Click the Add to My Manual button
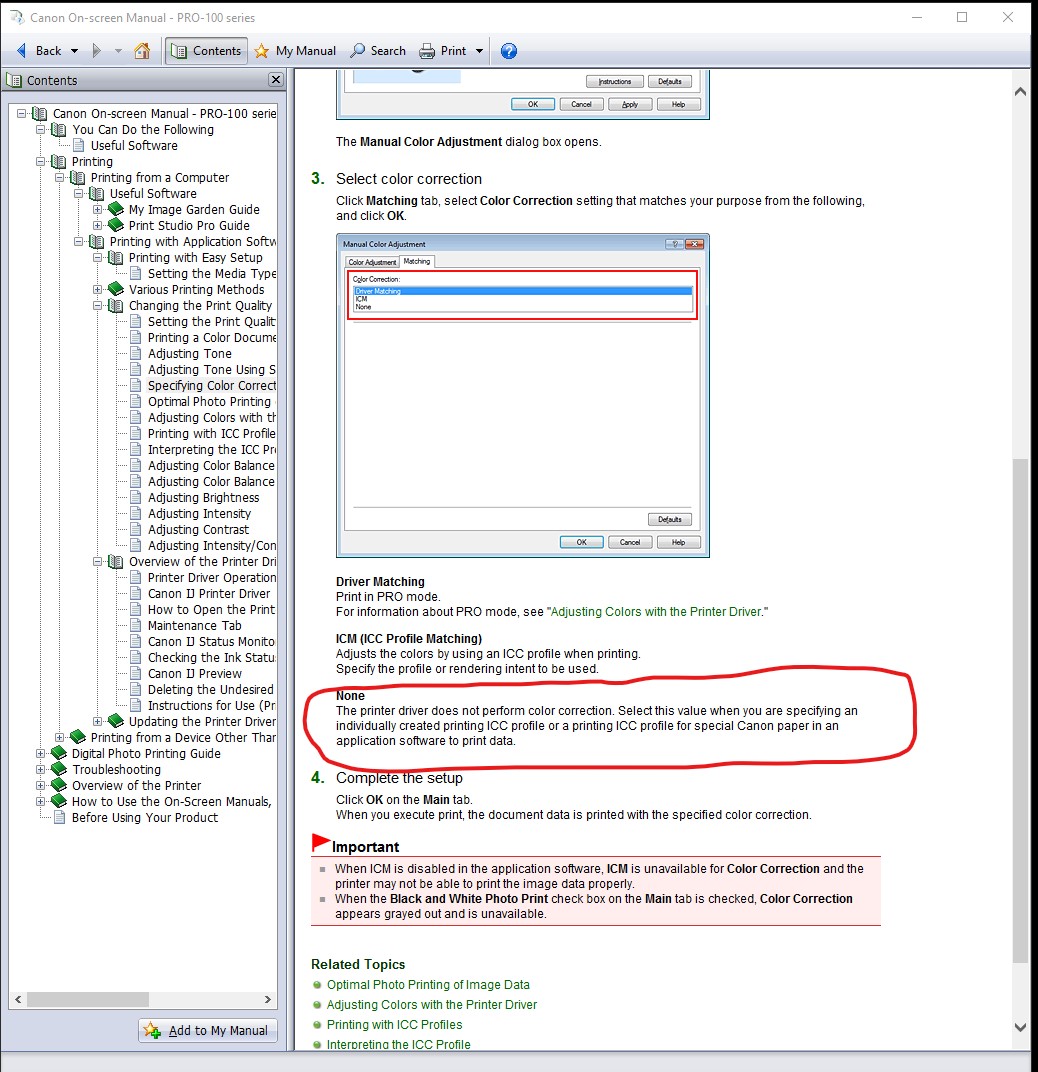The width and height of the screenshot is (1038, 1072). click(x=208, y=1030)
